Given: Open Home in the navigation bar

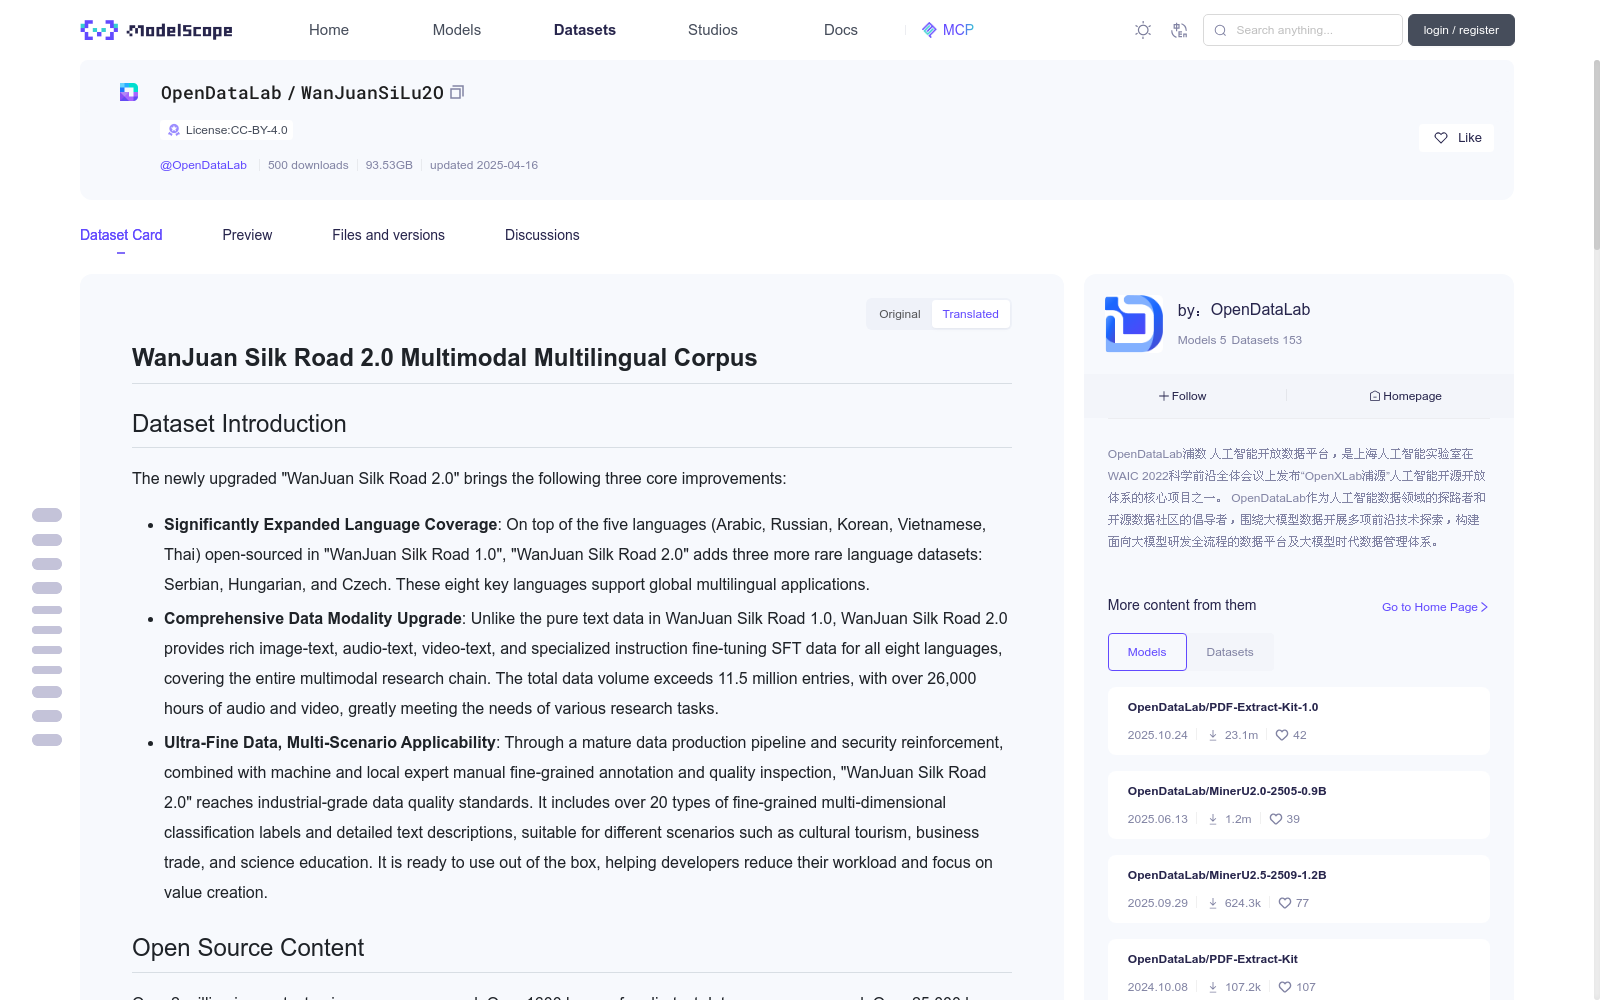Looking at the screenshot, I should tap(329, 30).
